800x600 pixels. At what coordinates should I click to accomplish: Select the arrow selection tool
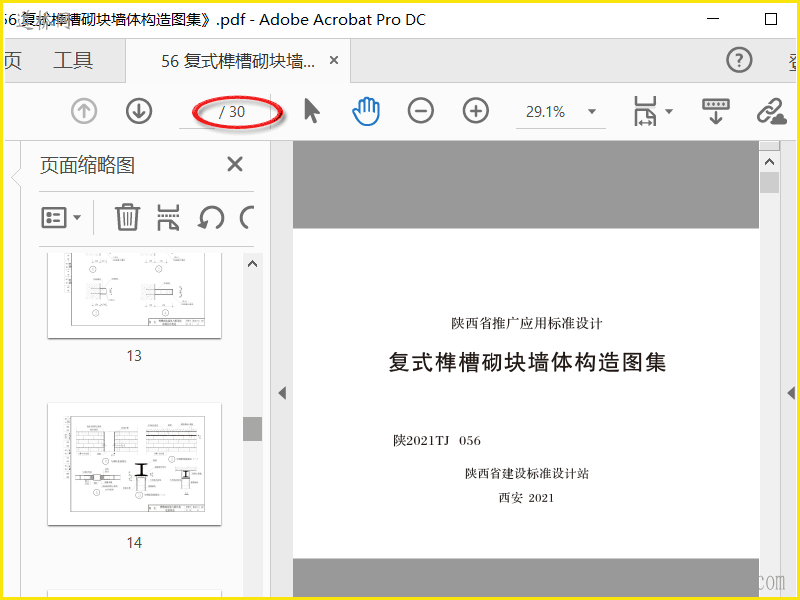(311, 111)
